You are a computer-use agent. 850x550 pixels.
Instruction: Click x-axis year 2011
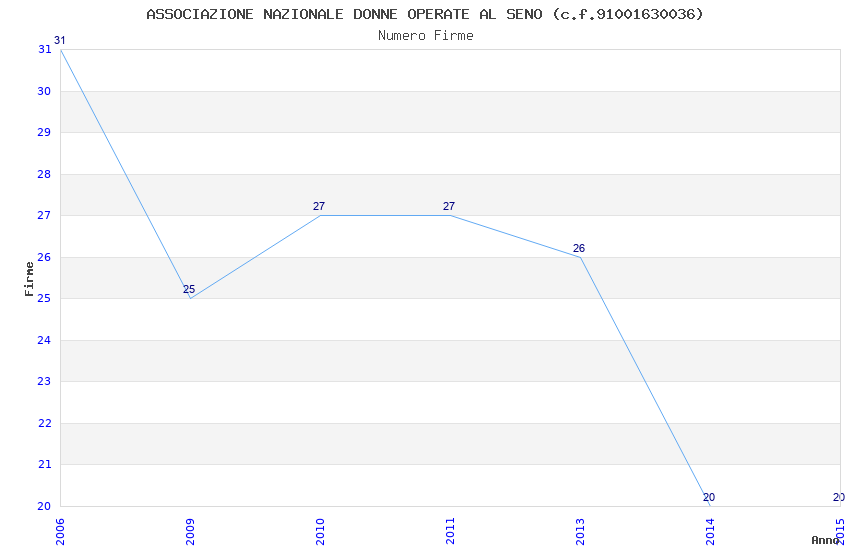[450, 532]
